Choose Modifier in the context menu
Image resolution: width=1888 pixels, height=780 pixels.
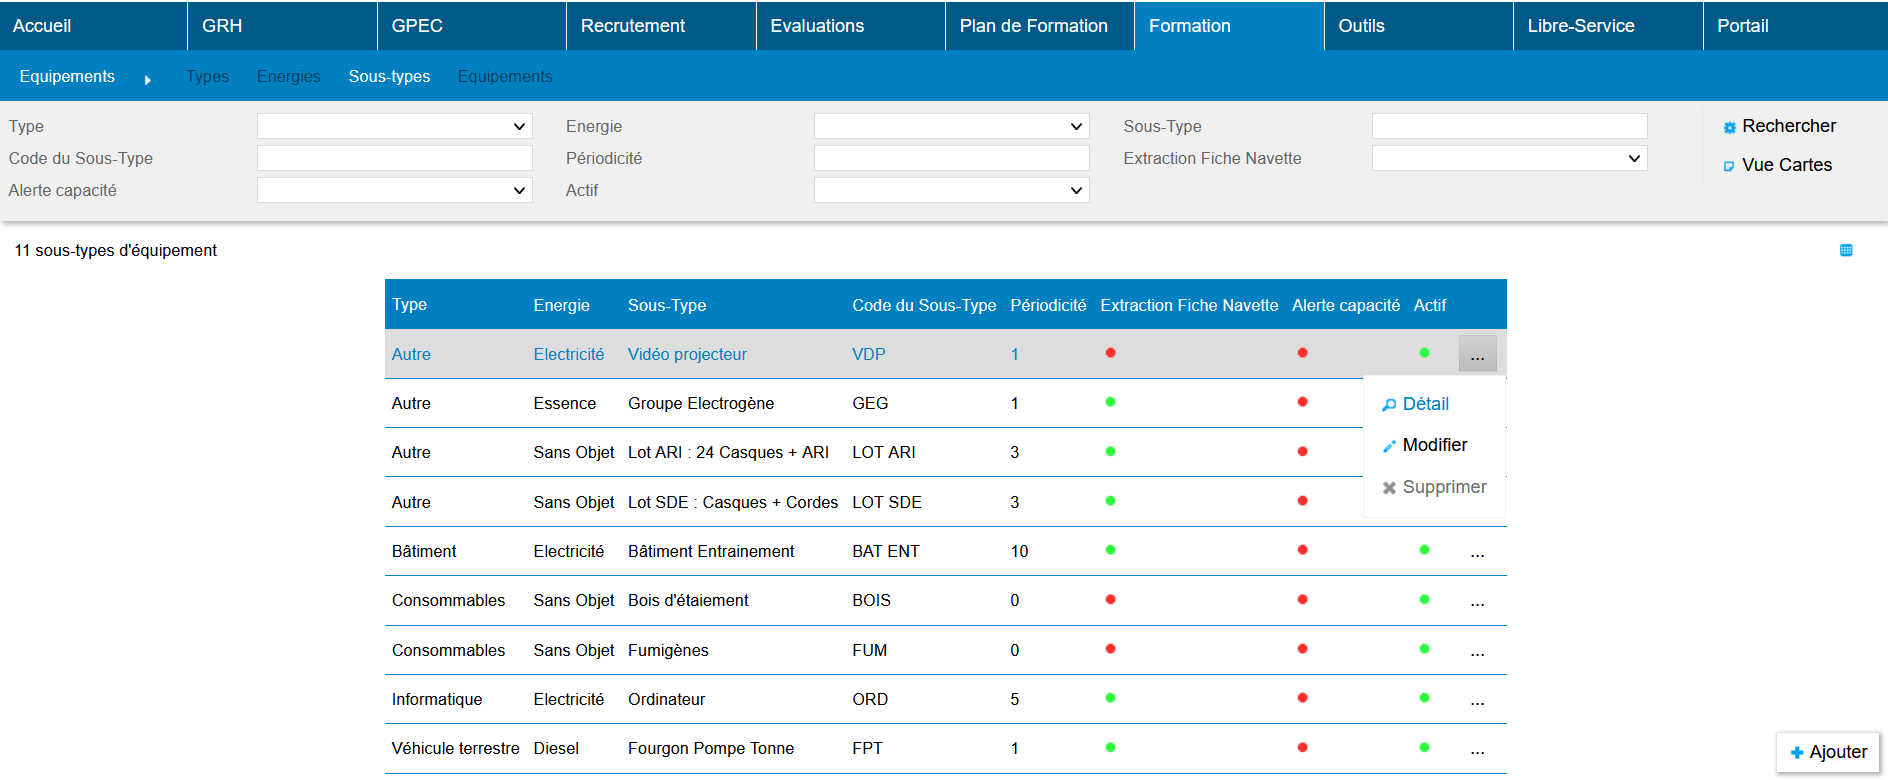coord(1434,445)
